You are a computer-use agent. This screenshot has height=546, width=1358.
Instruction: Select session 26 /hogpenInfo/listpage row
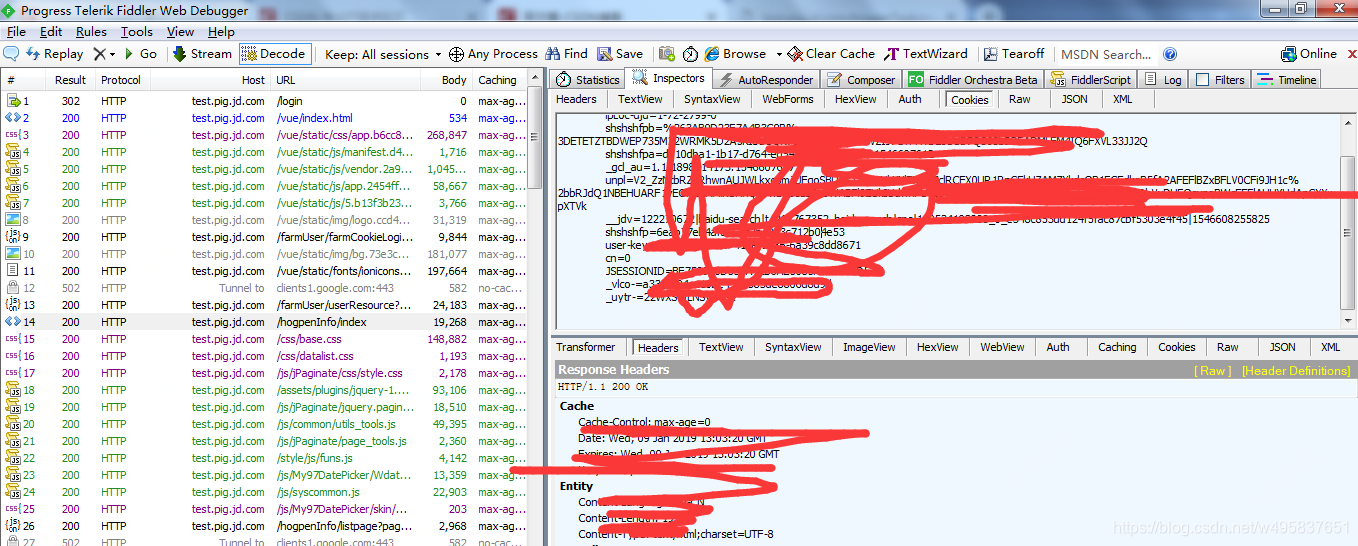[x=264, y=526]
